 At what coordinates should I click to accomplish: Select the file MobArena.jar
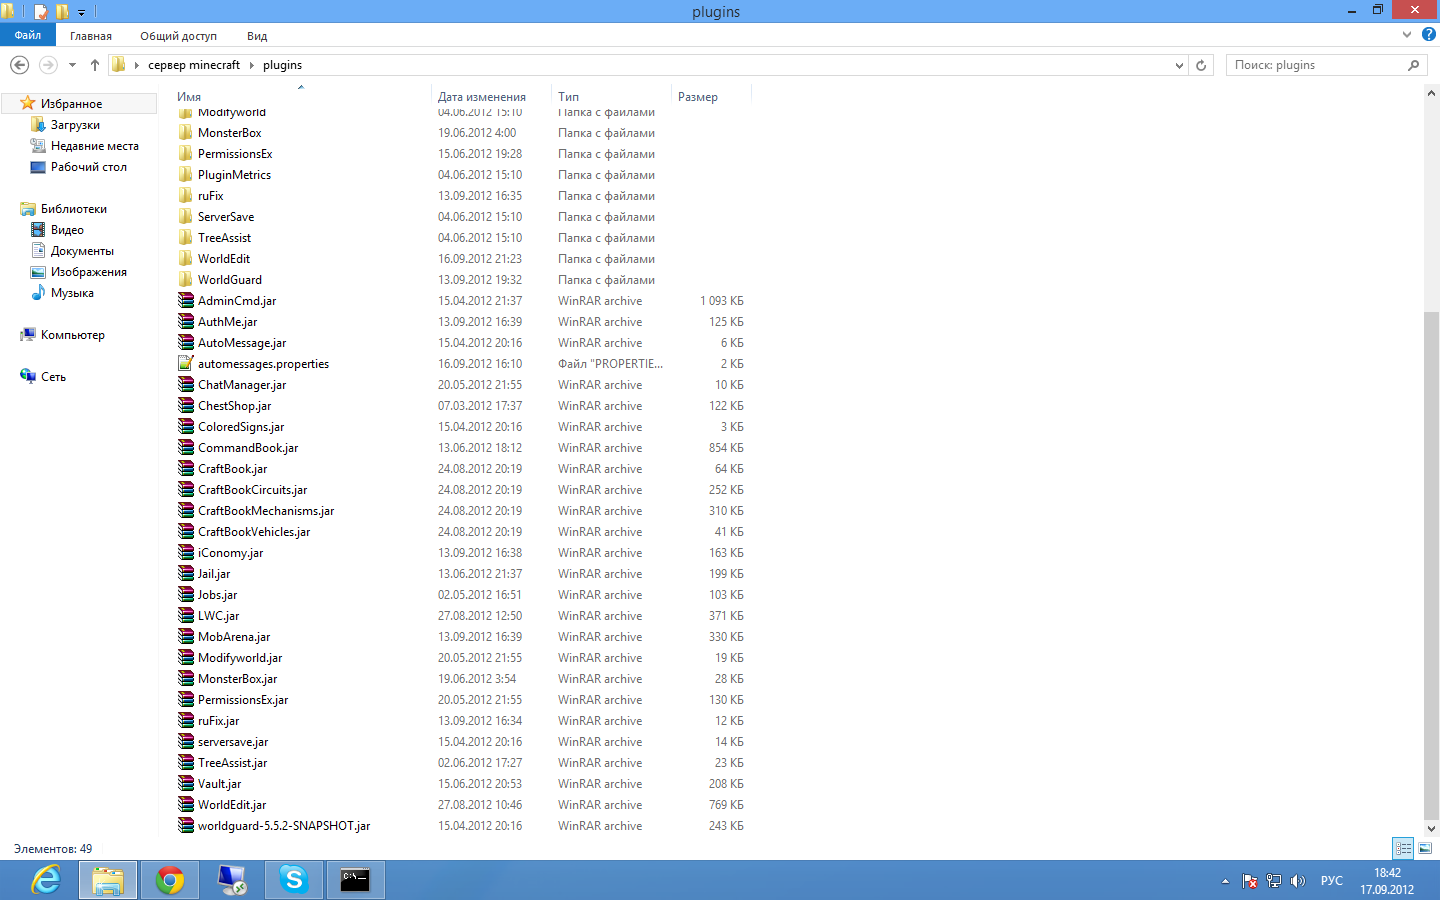234,637
